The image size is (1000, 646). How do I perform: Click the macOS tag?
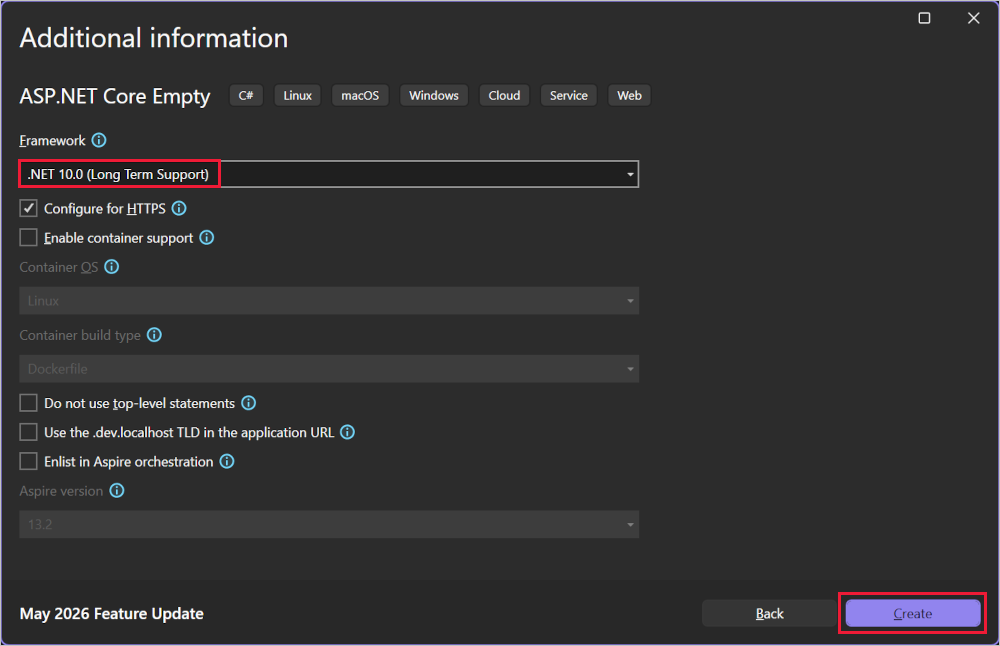click(x=360, y=95)
